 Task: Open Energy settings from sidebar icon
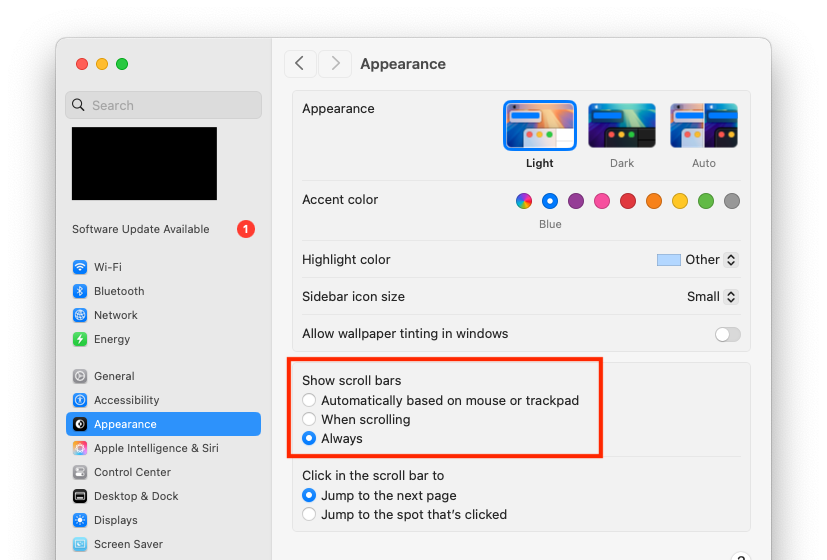[x=80, y=339]
